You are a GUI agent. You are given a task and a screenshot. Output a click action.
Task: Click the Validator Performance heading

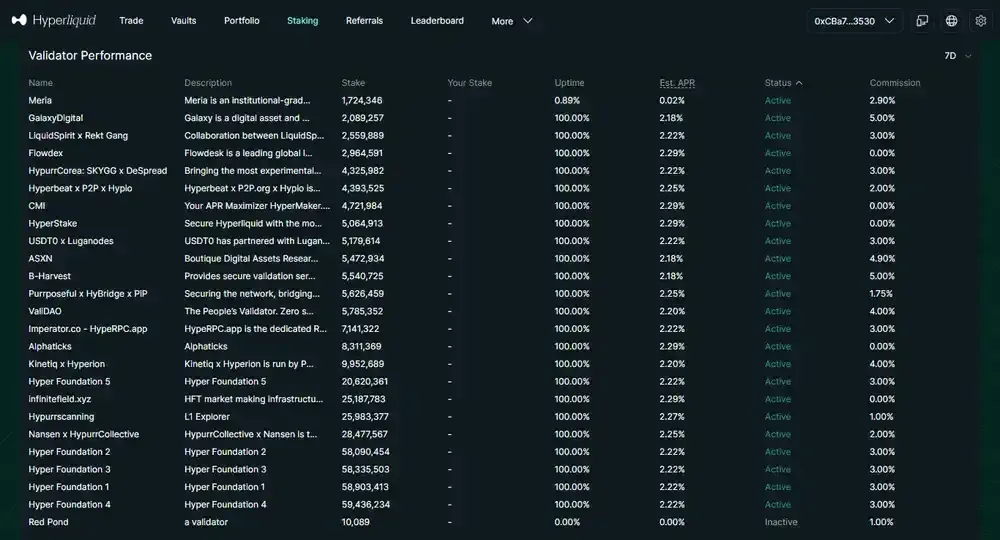[x=90, y=55]
